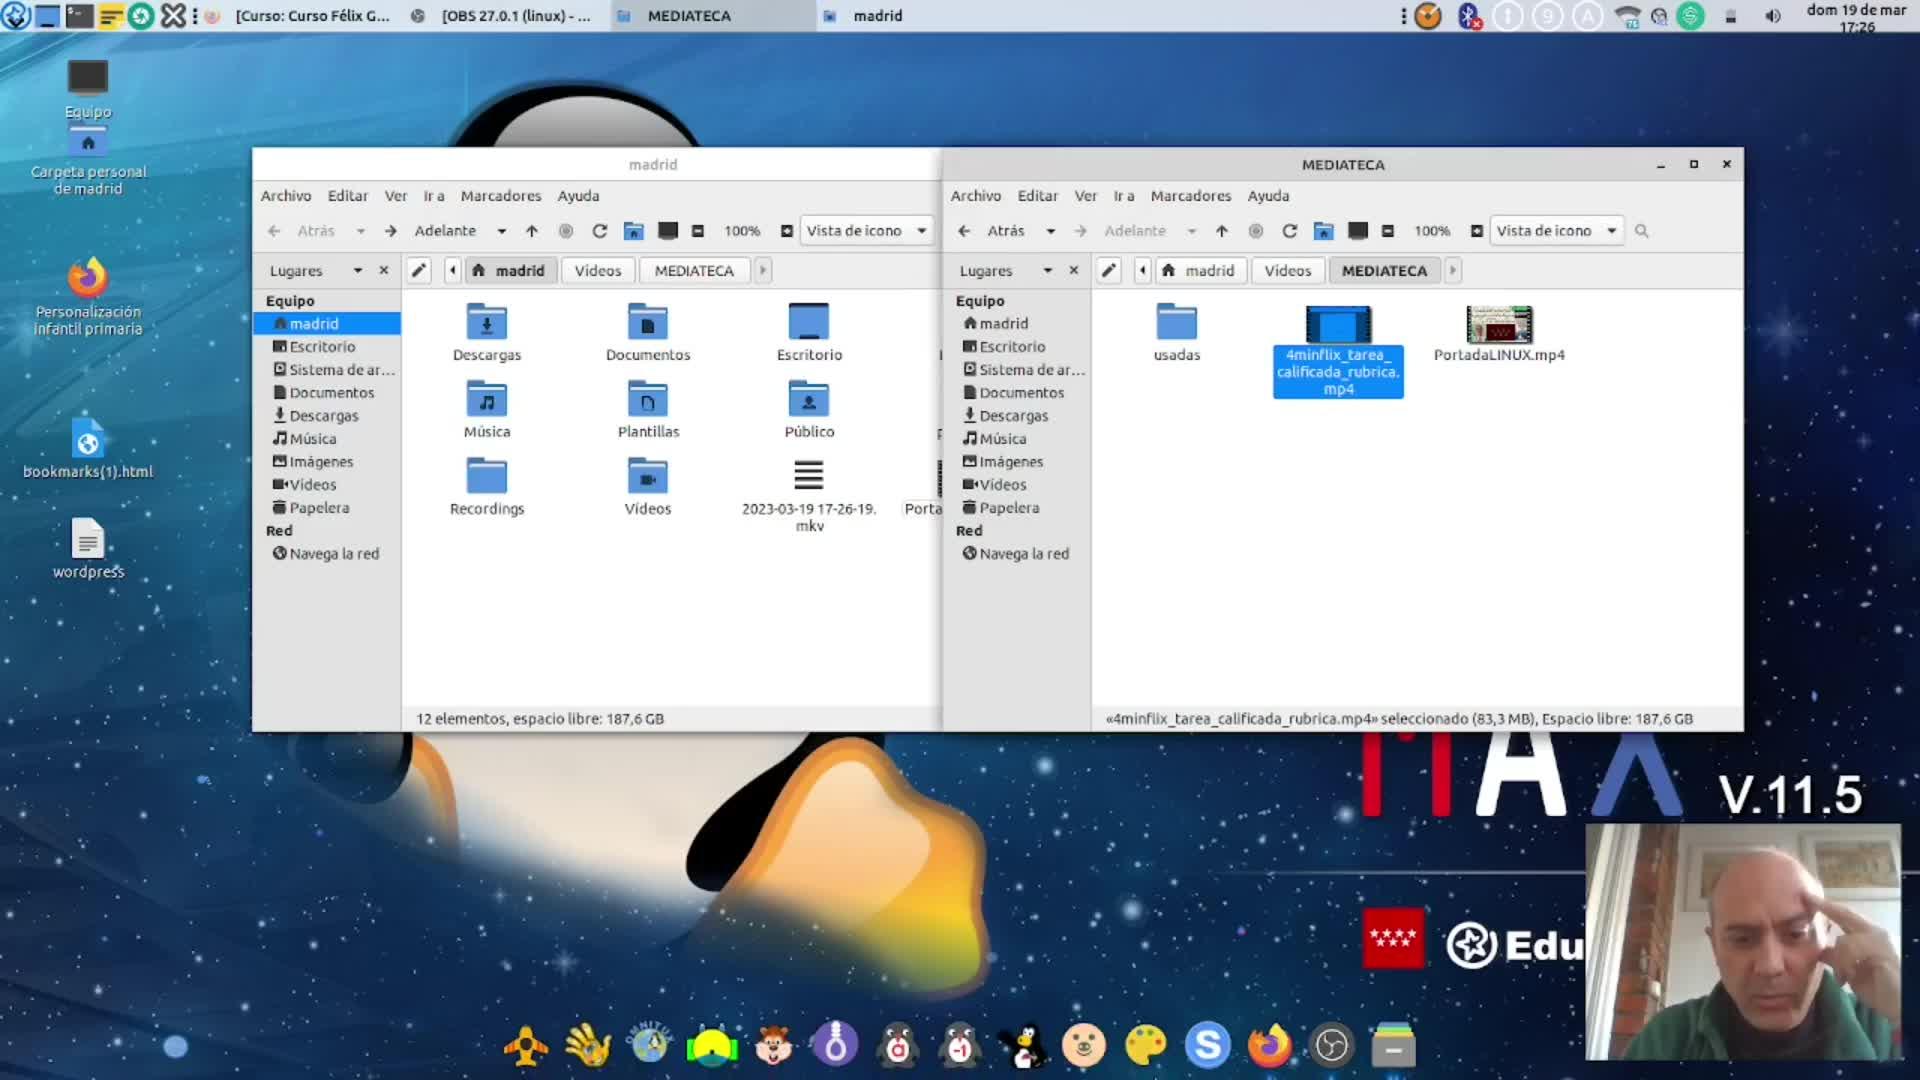This screenshot has height=1080, width=1920.
Task: Go up one folder in madrid window
Action: [532, 231]
